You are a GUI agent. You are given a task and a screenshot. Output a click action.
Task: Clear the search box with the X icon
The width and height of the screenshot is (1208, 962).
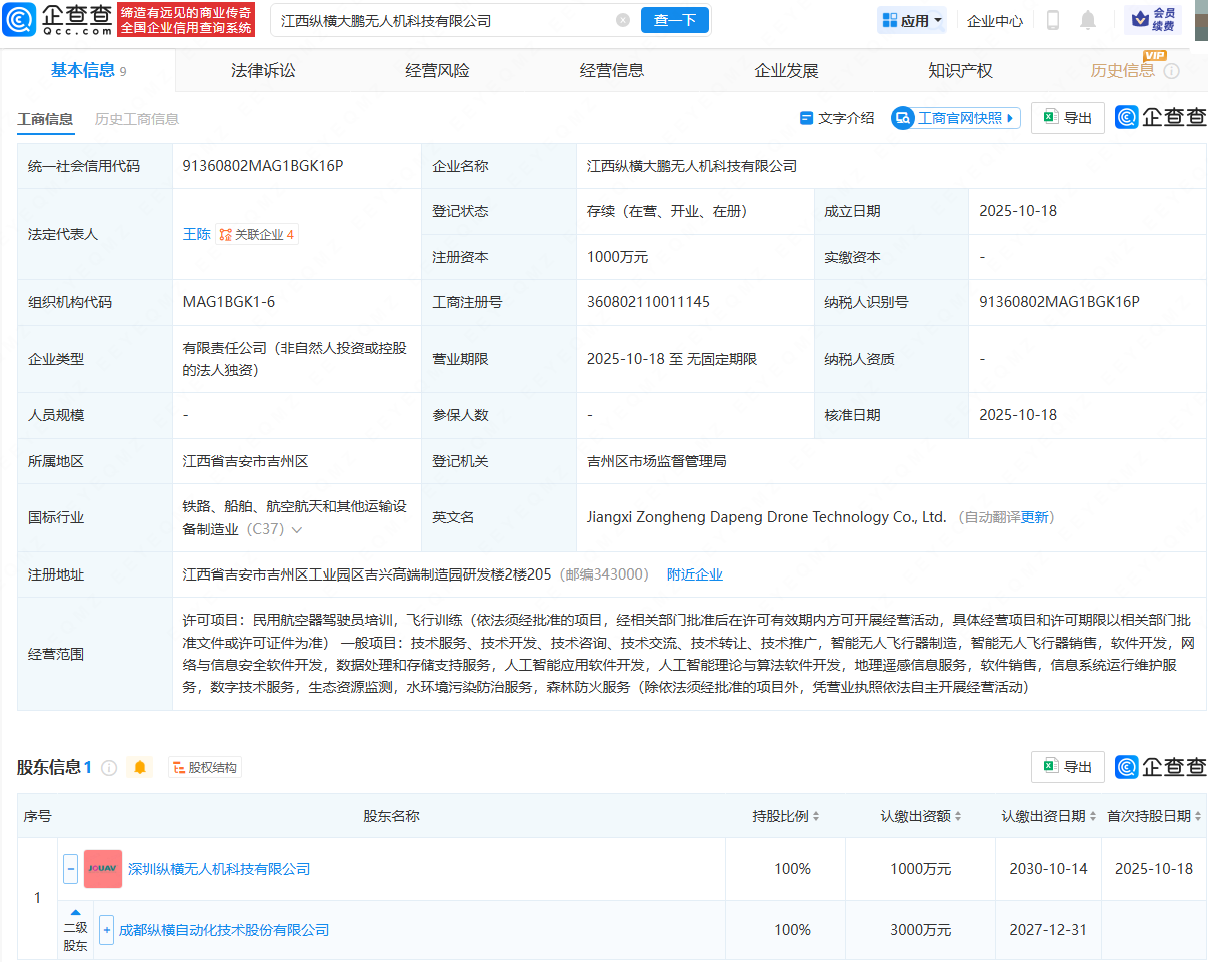[623, 20]
